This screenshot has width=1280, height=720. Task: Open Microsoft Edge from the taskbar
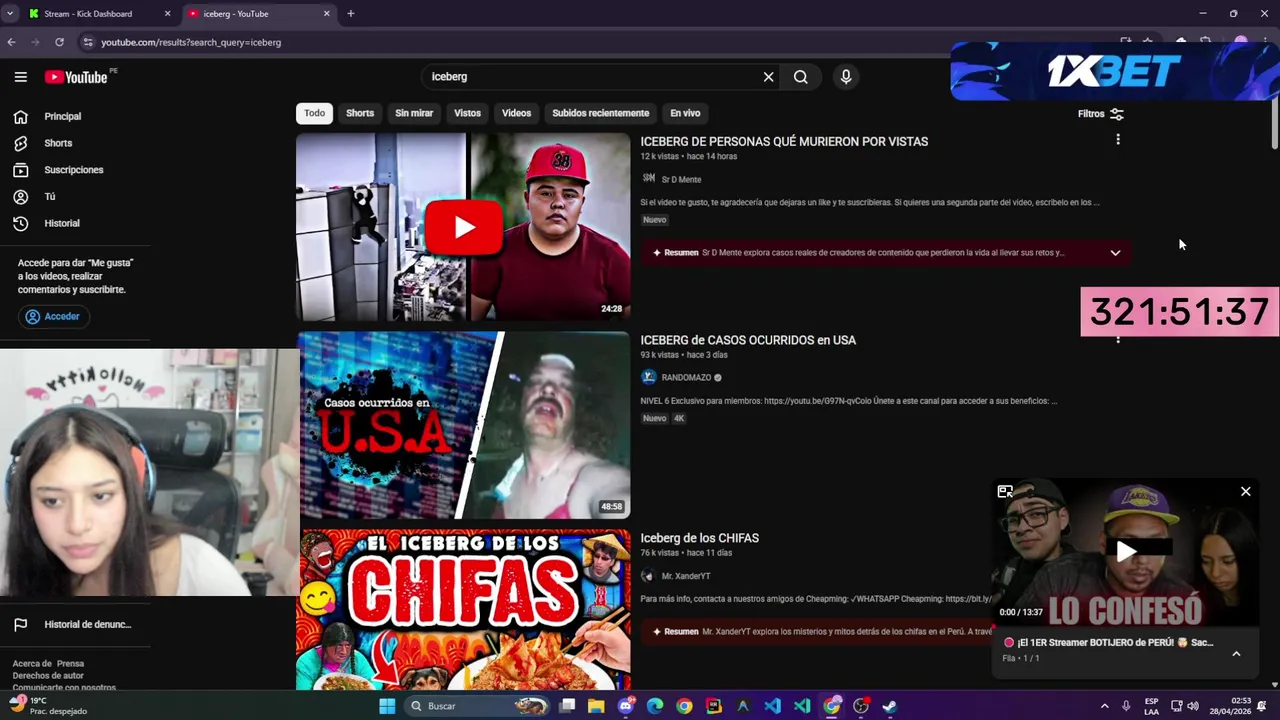pos(655,706)
